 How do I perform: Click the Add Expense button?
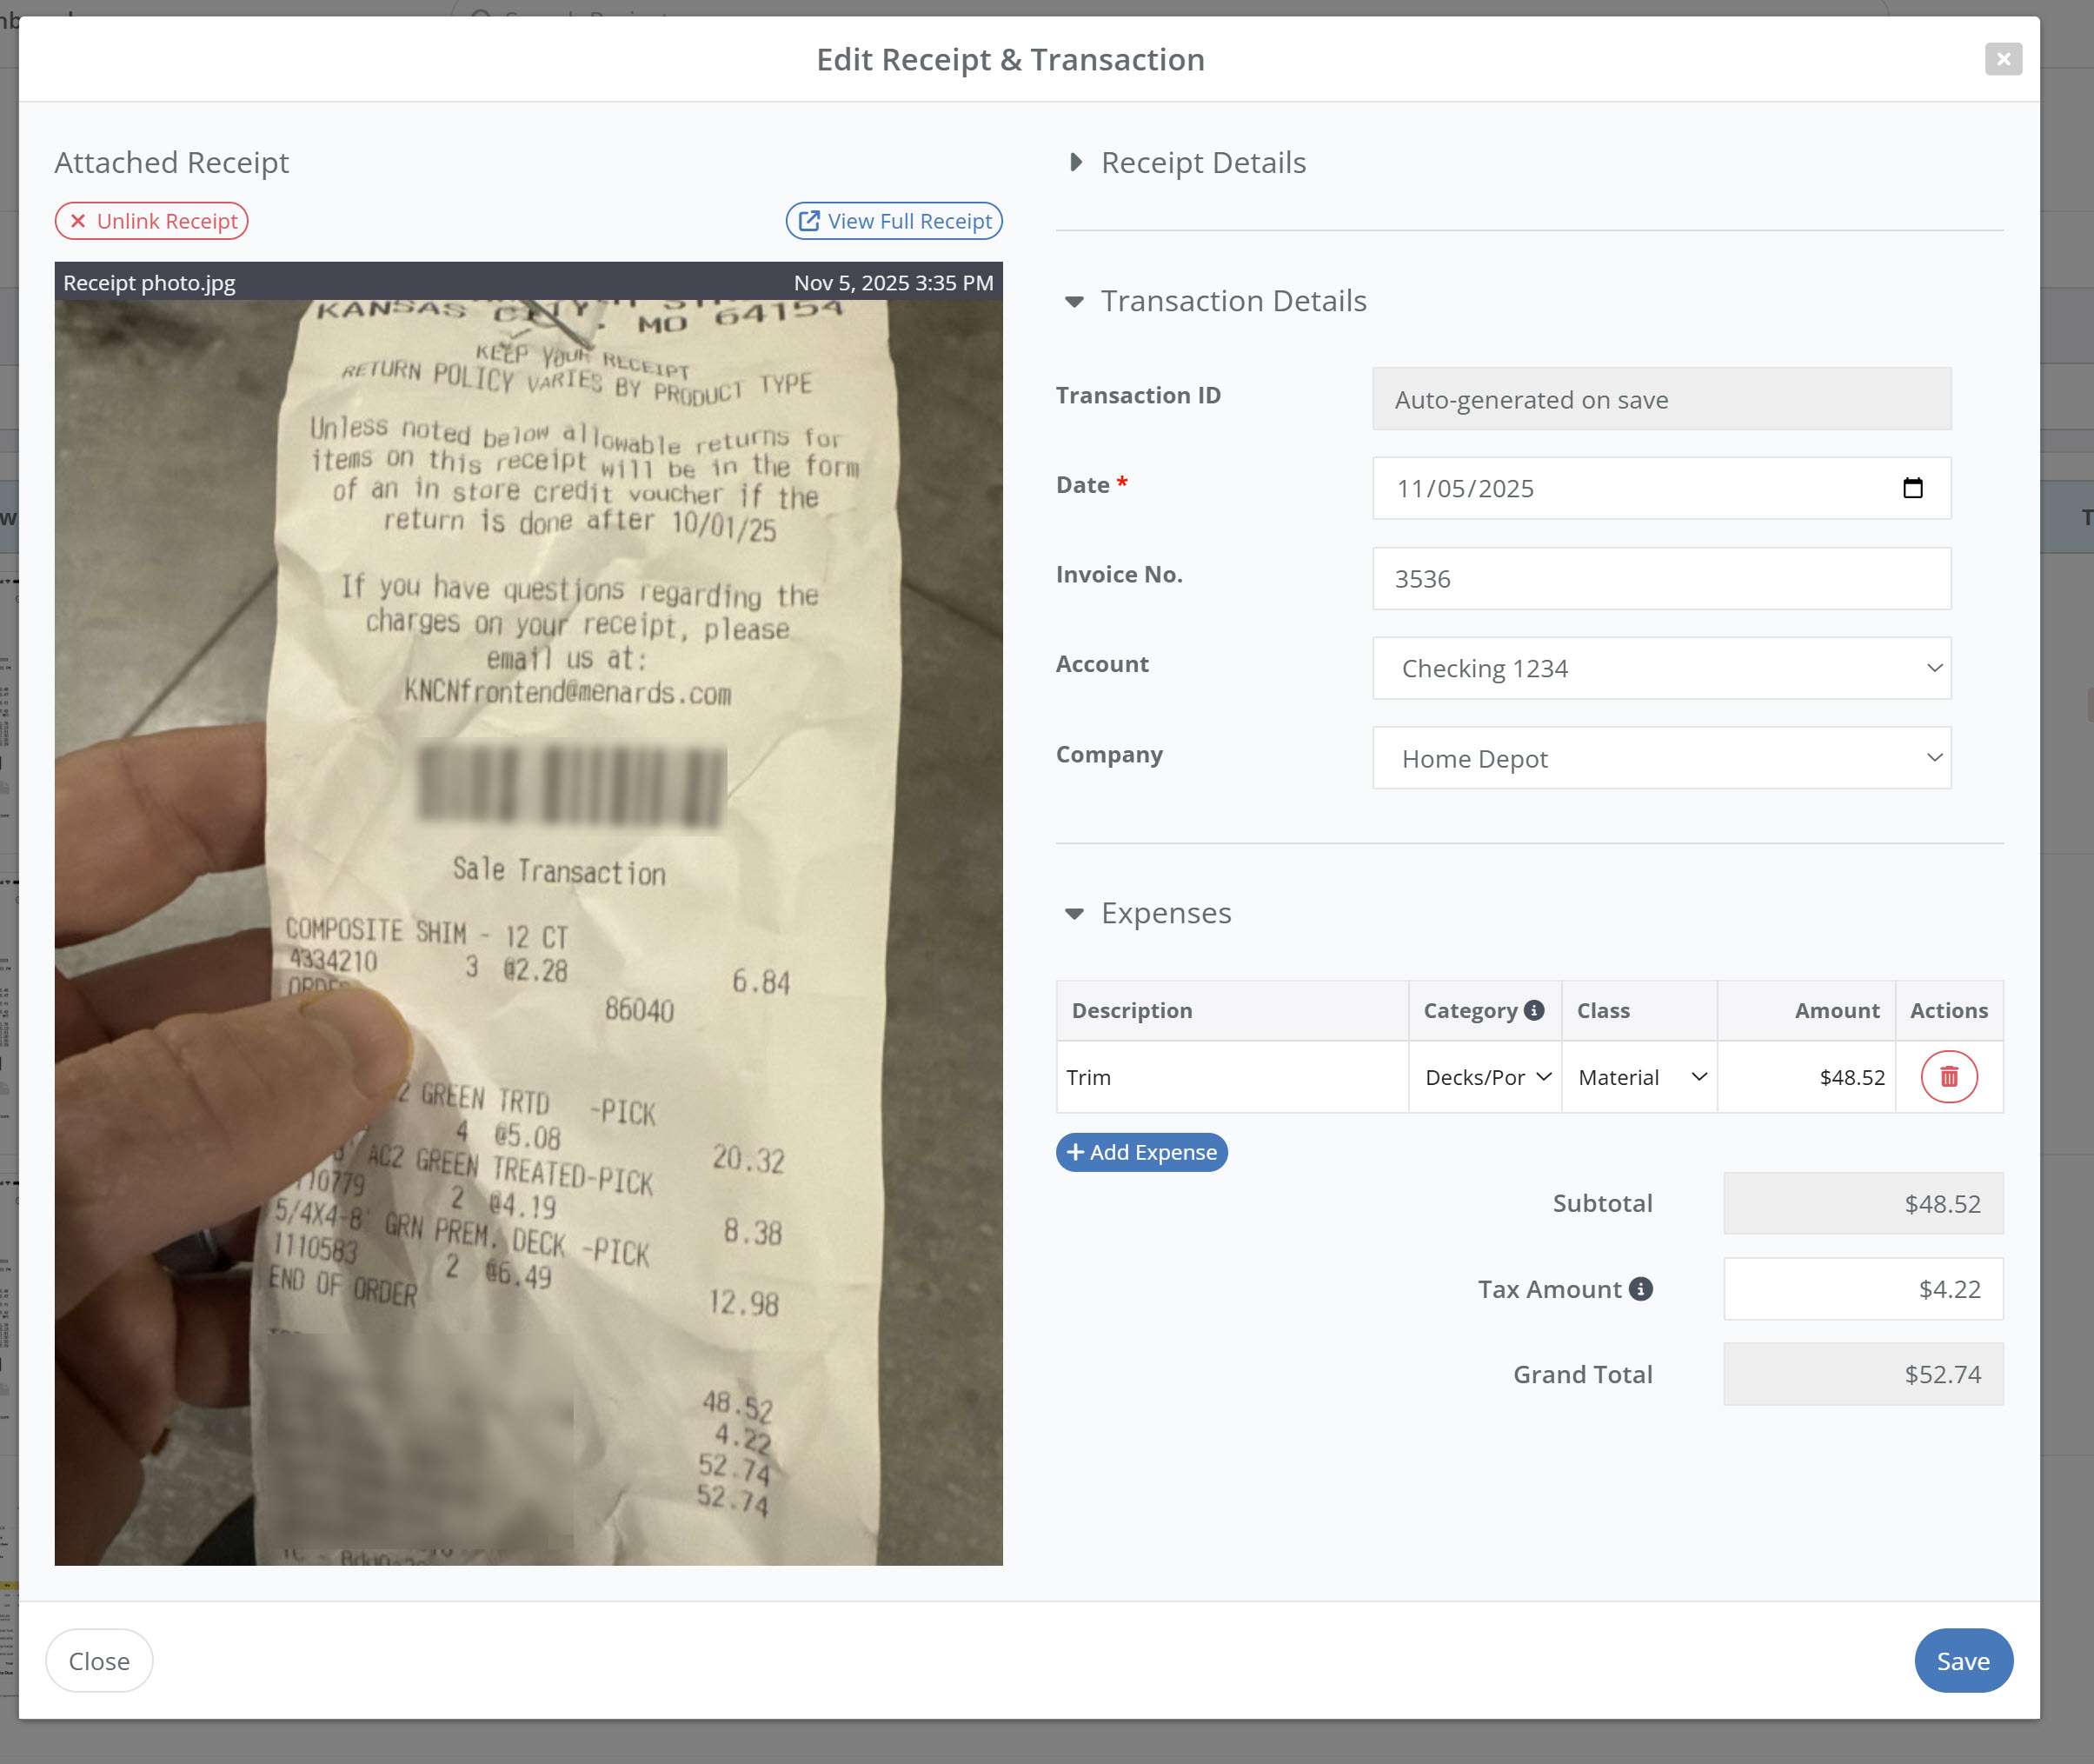pos(1141,1152)
